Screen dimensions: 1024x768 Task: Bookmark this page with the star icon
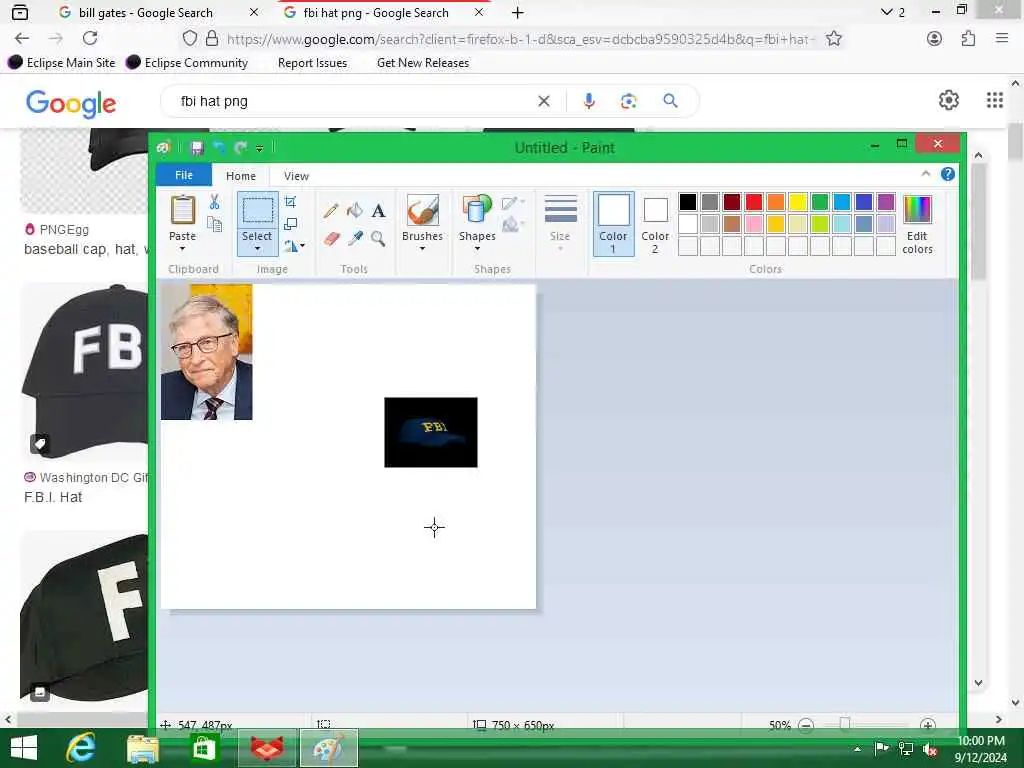click(x=834, y=39)
